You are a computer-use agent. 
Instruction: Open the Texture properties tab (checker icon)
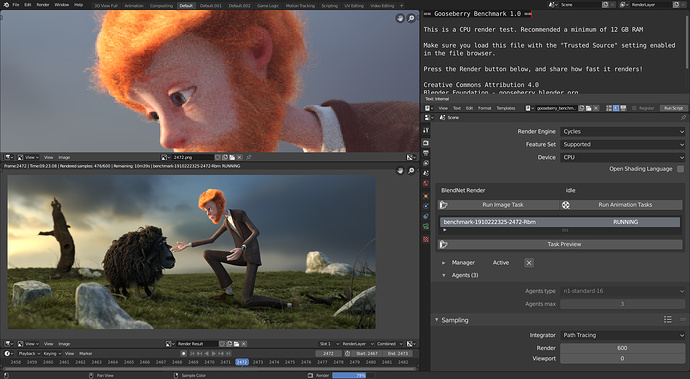426,239
